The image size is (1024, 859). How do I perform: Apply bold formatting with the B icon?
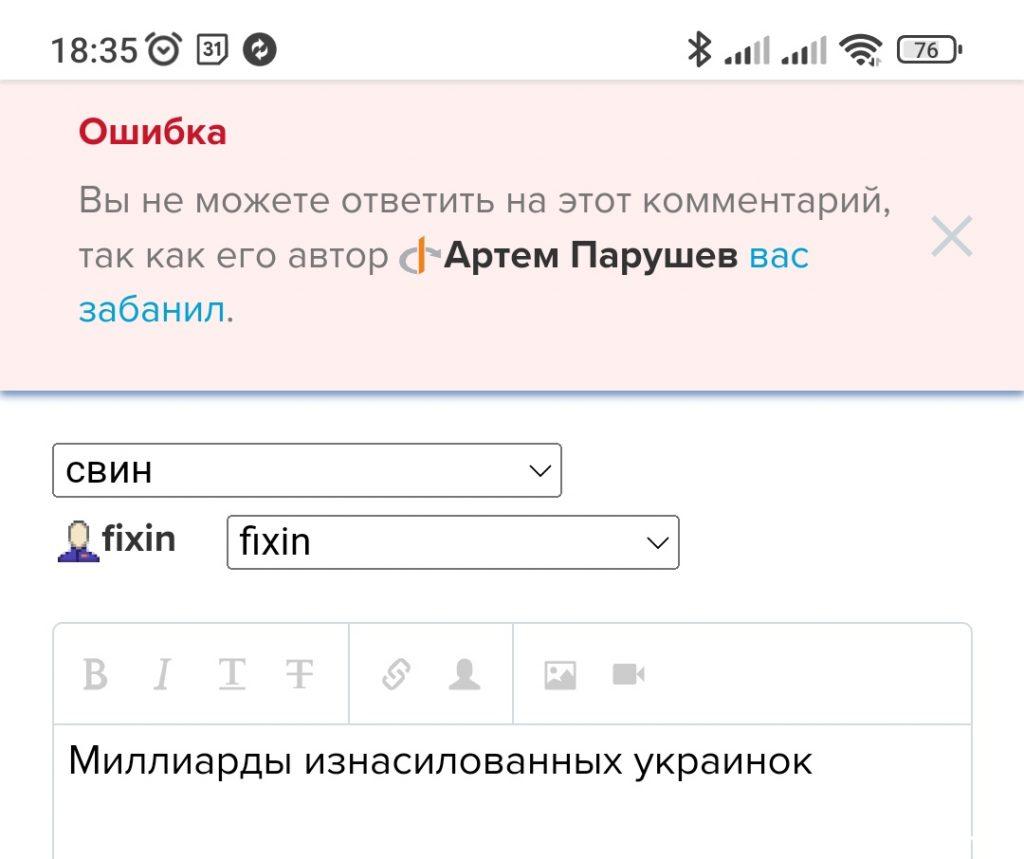click(95, 674)
